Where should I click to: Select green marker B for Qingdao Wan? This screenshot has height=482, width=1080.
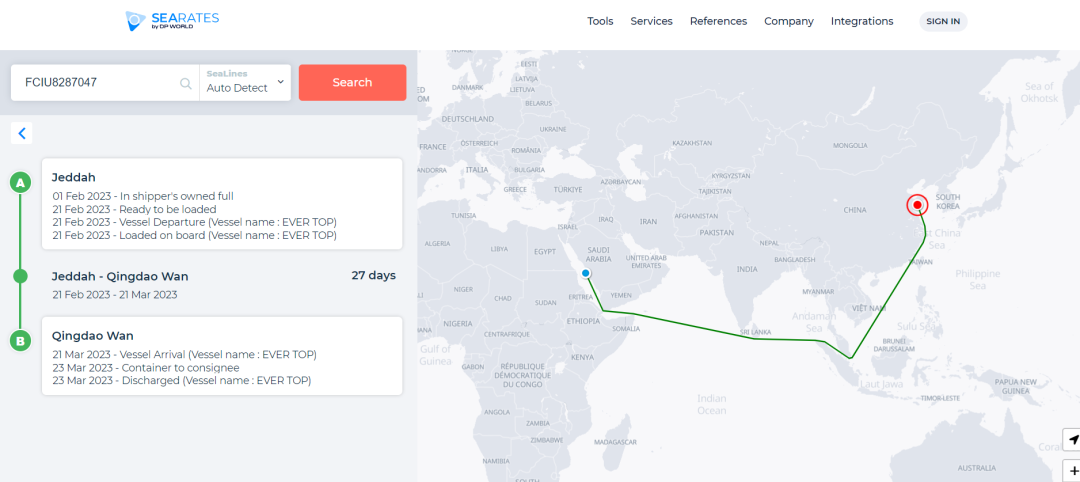[20, 341]
